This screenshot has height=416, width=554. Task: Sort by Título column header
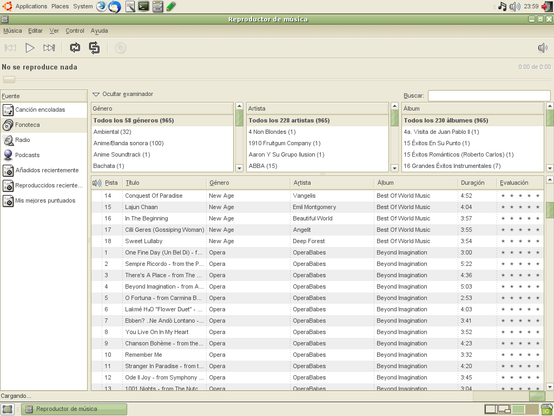pos(165,183)
